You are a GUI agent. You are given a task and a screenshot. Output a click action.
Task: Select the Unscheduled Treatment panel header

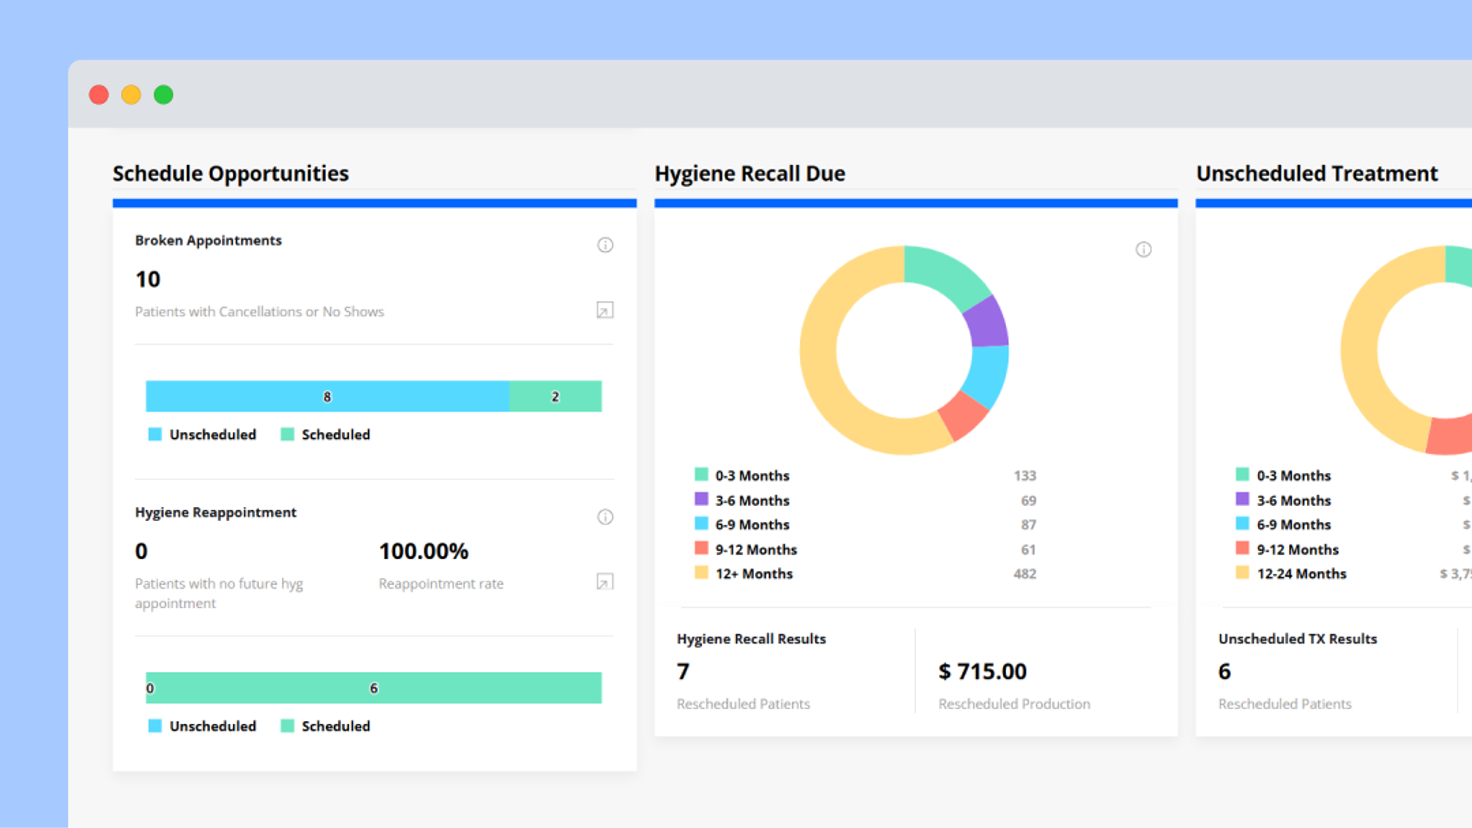coord(1318,173)
